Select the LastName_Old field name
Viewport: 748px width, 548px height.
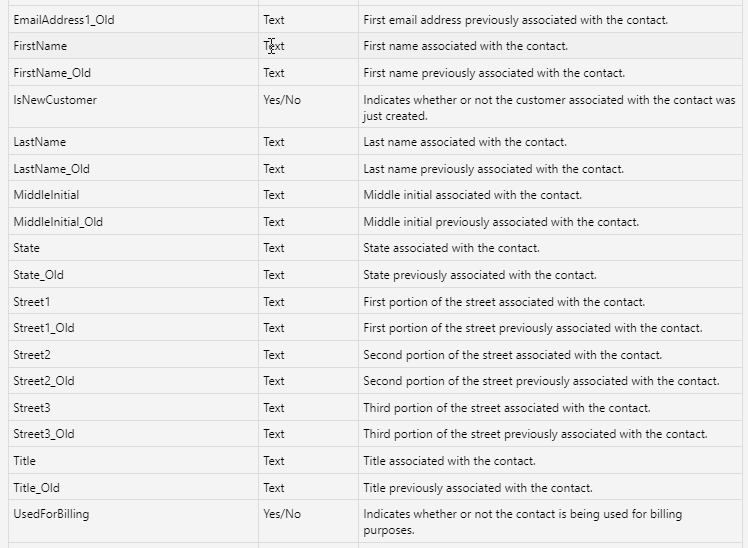(51, 169)
